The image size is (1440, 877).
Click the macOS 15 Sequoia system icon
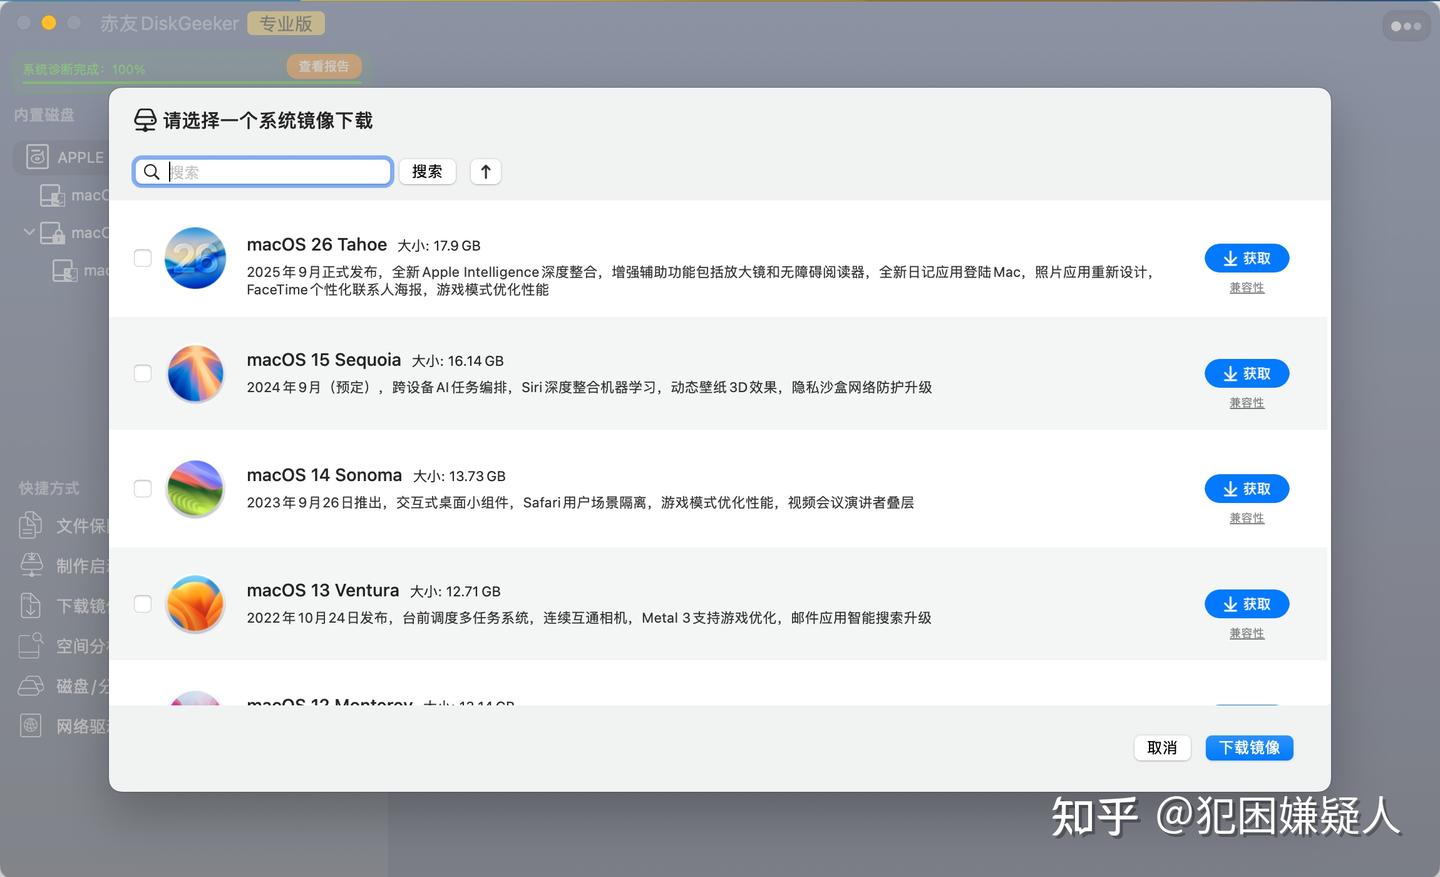[195, 373]
